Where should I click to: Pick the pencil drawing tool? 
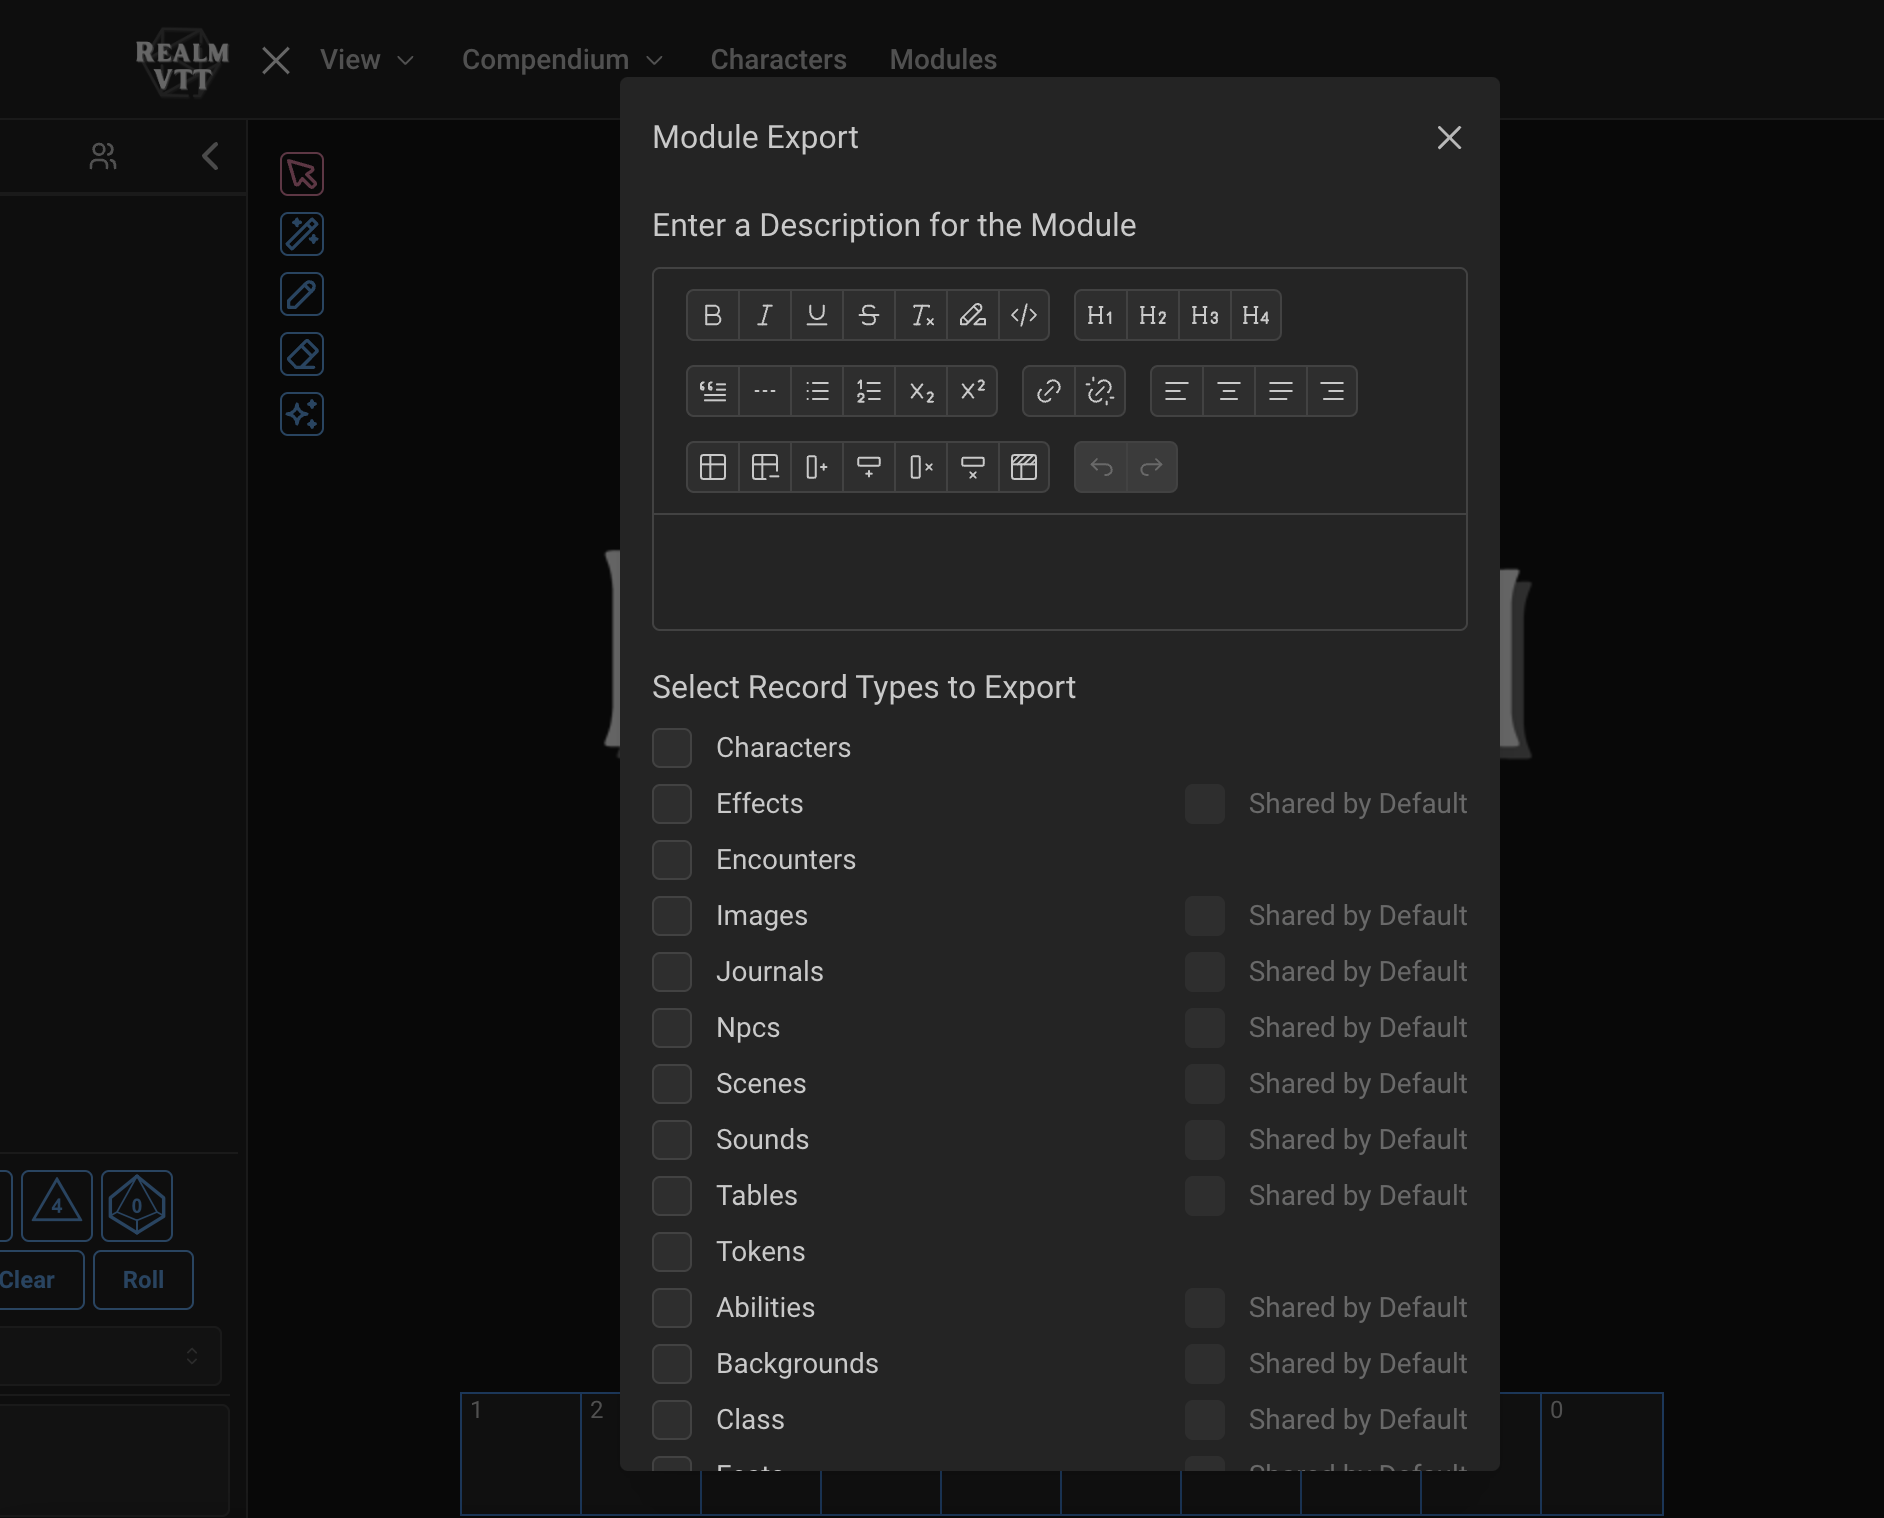301,294
